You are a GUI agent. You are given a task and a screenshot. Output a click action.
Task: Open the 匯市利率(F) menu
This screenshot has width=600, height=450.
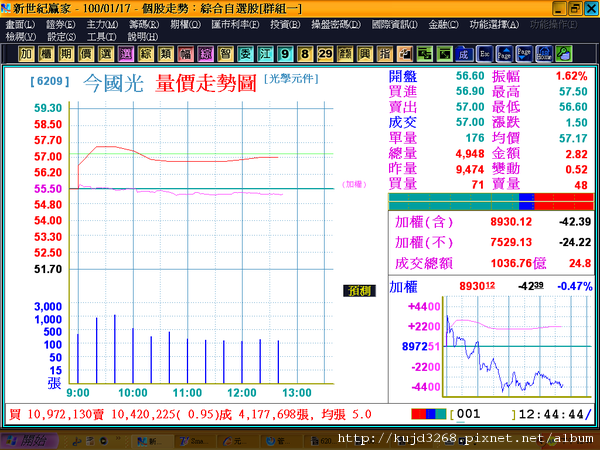(x=235, y=24)
